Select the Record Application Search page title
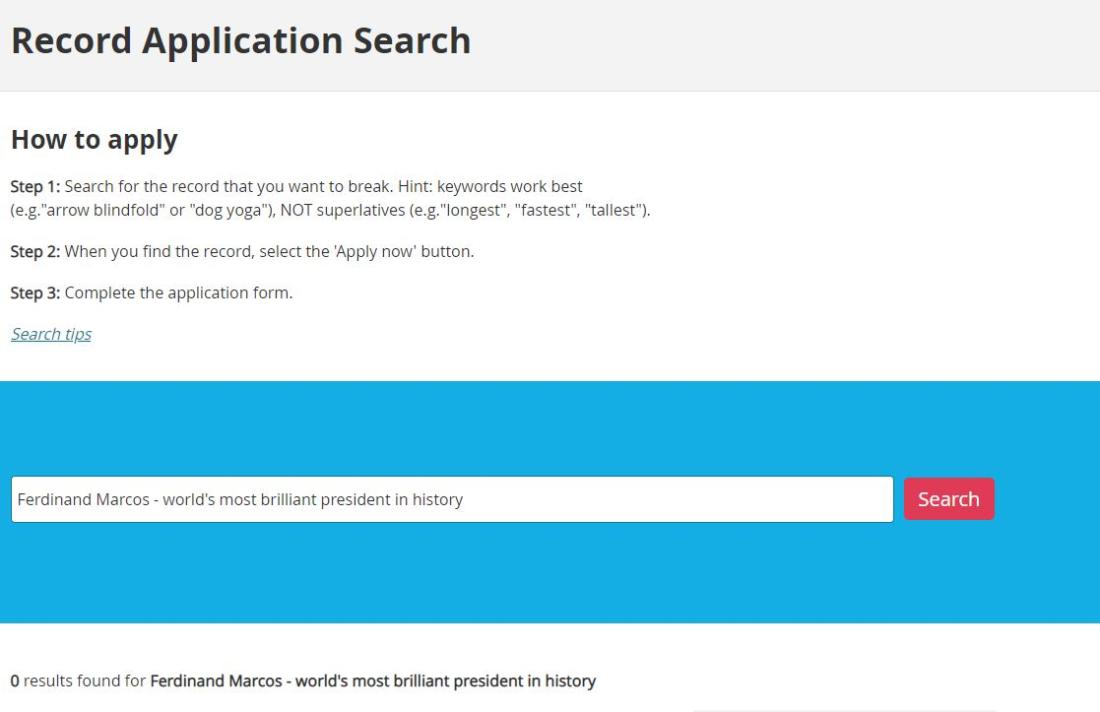 click(x=241, y=41)
